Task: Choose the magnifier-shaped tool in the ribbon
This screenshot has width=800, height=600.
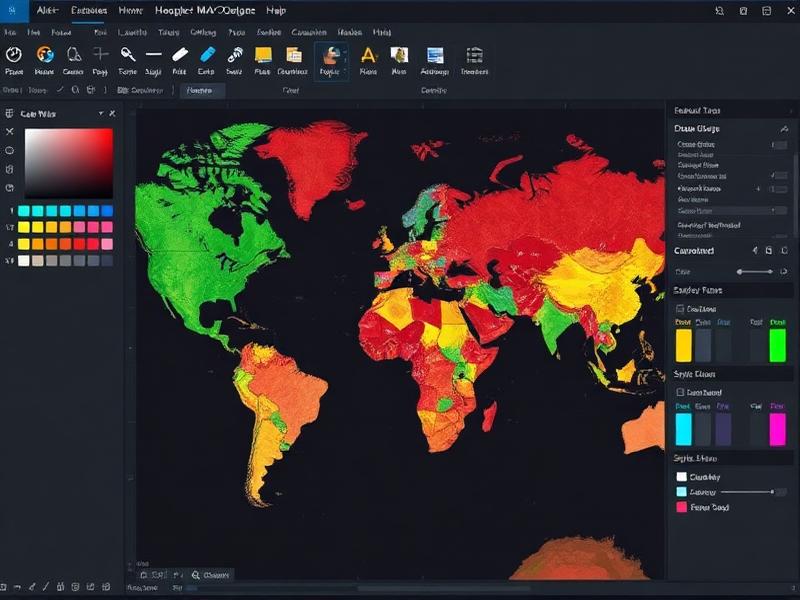Action: pos(128,54)
